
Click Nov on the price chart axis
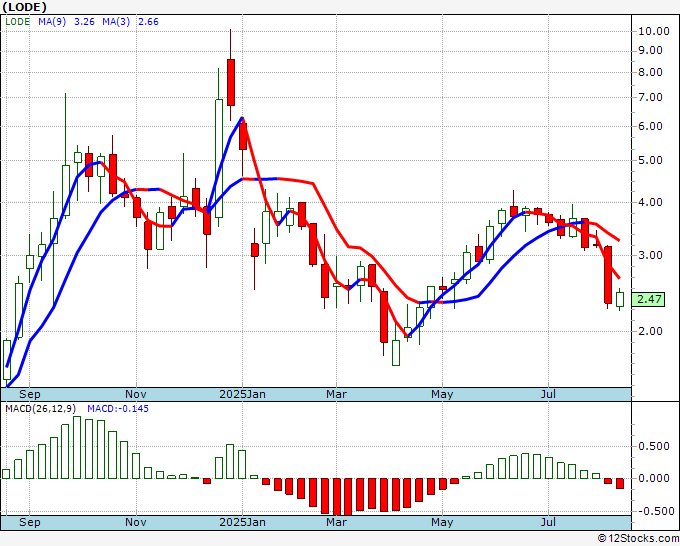(136, 394)
